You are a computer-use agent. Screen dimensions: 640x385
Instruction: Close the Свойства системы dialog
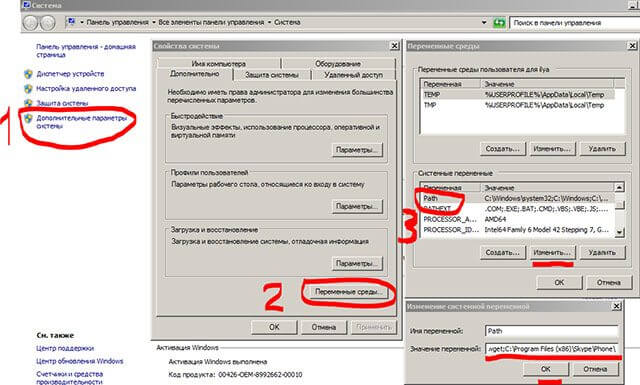pyautogui.click(x=394, y=46)
